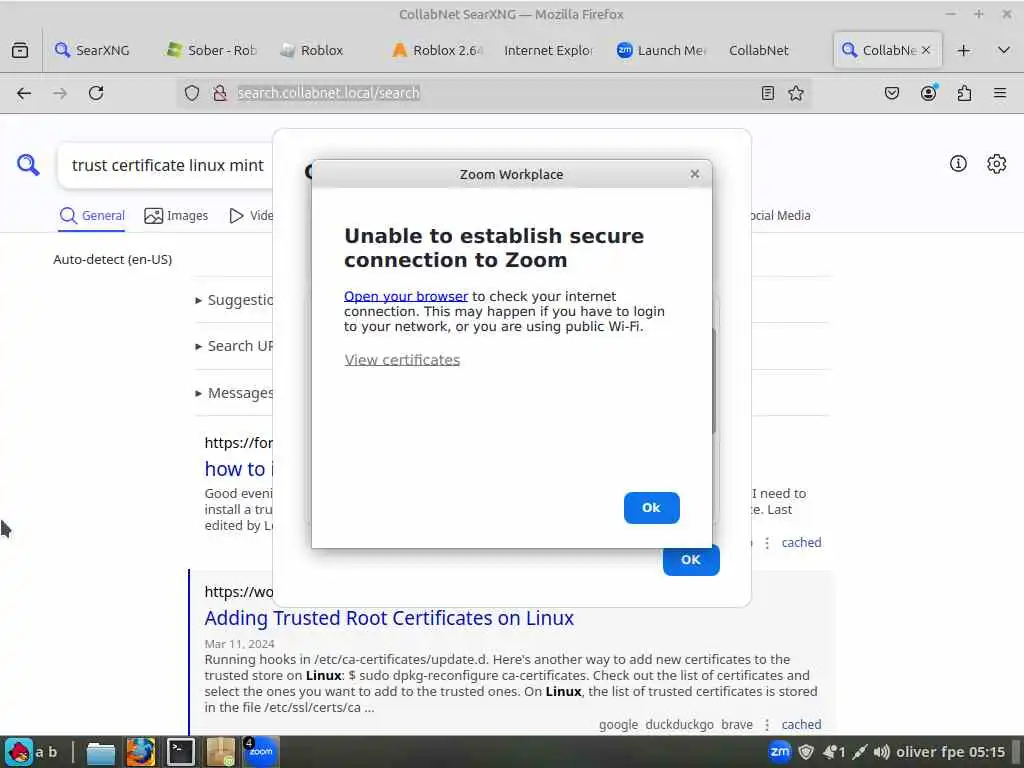The image size is (1024, 768).
Task: Open the options dots next to second cached link
Action: click(x=767, y=725)
